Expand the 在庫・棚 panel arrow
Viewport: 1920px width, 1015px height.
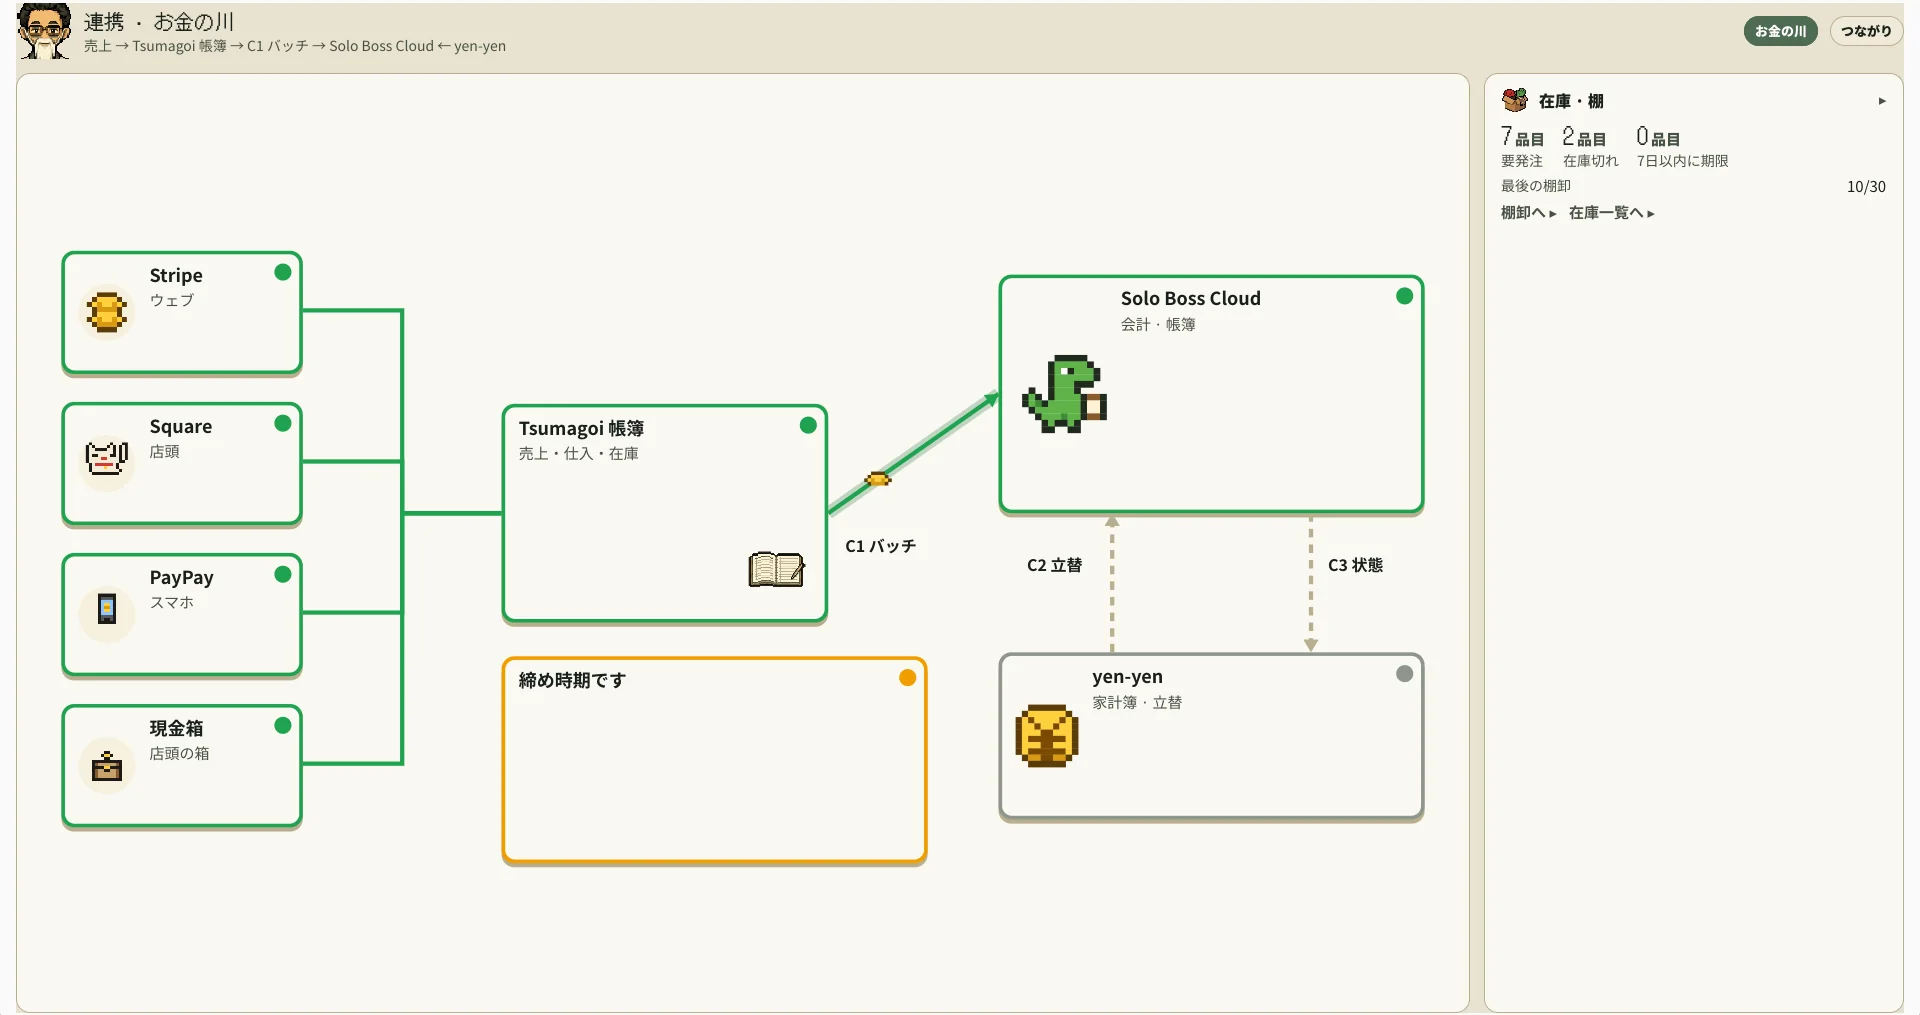pyautogui.click(x=1882, y=101)
